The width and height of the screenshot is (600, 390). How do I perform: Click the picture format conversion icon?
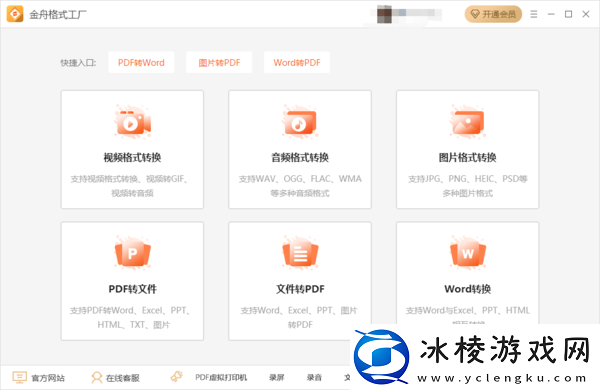(x=468, y=122)
